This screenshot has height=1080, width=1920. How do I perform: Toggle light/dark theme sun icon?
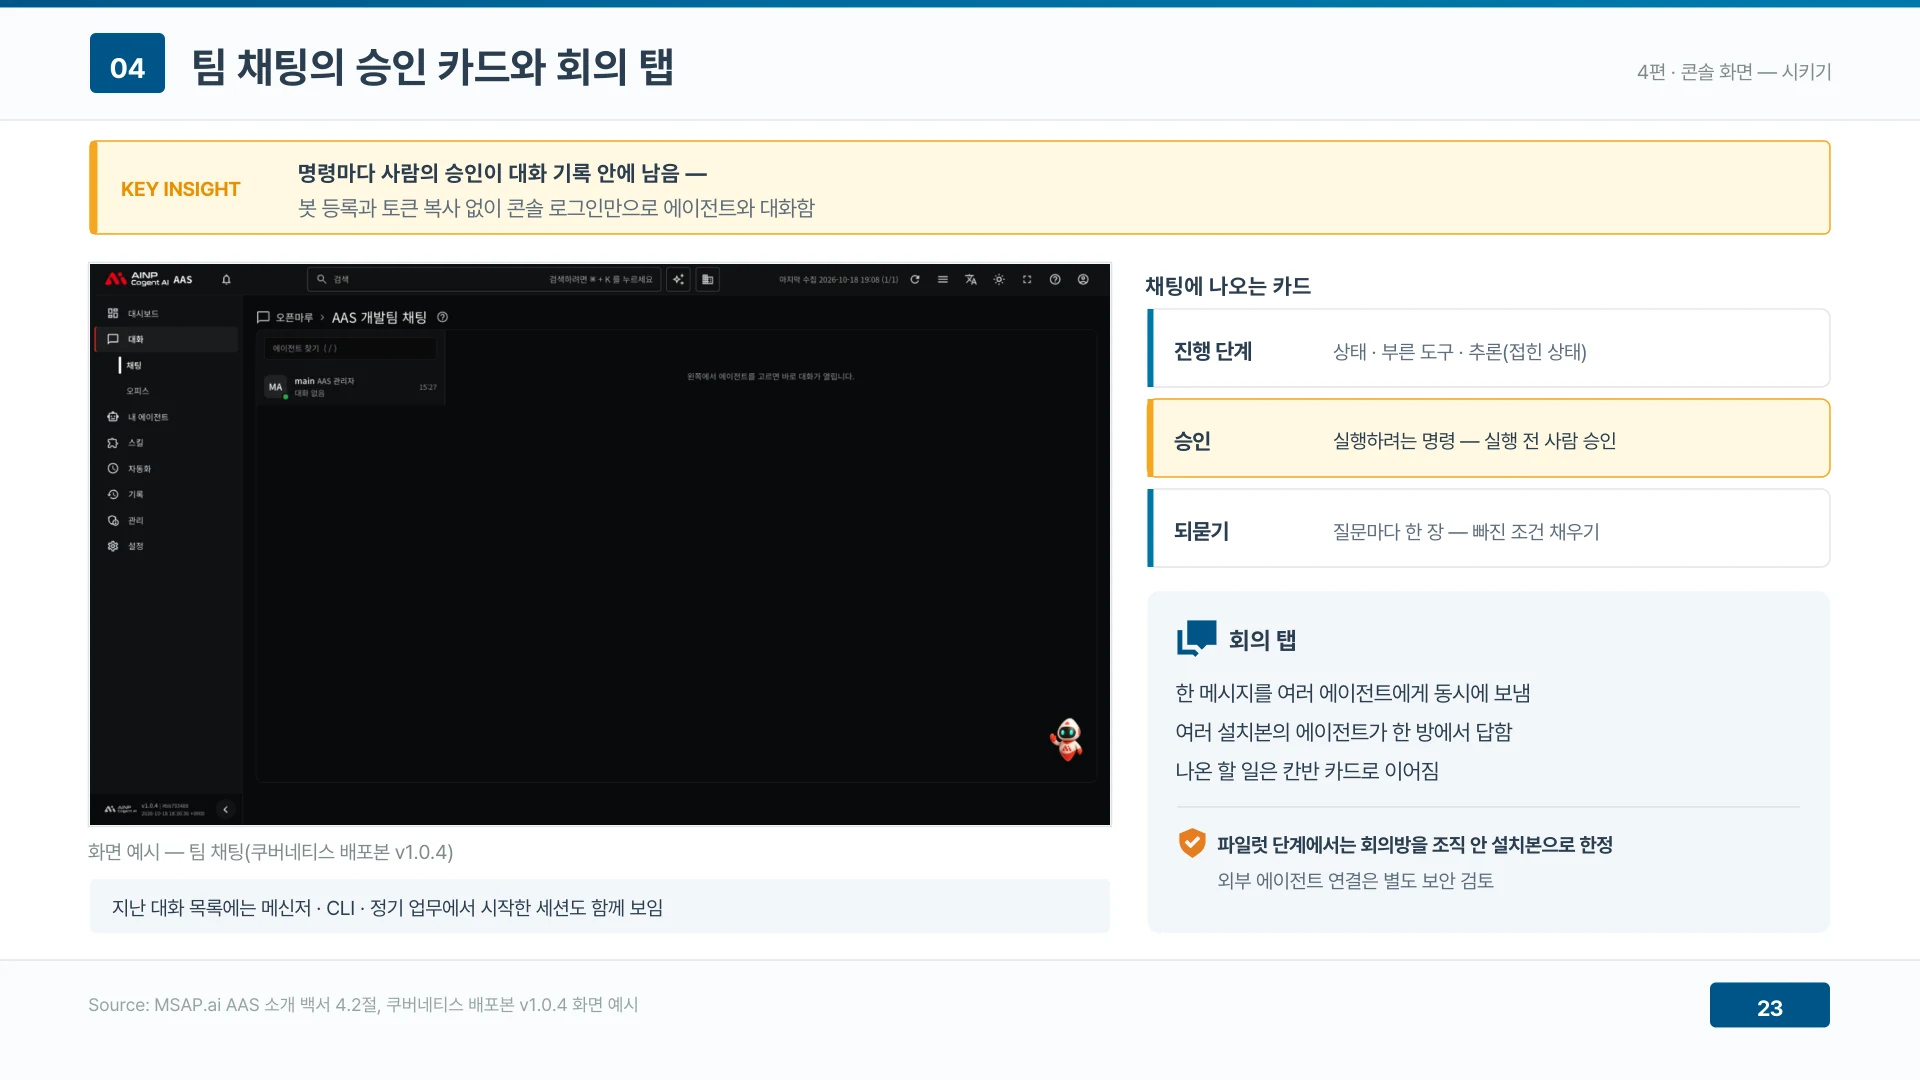click(999, 280)
